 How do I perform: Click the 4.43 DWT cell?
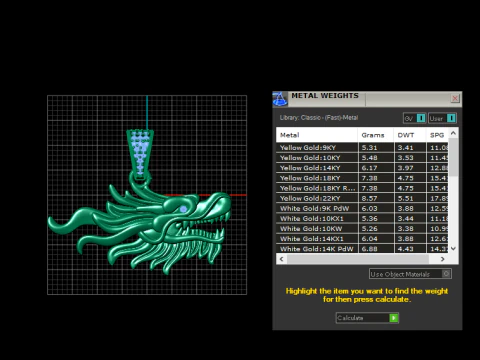tap(410, 249)
